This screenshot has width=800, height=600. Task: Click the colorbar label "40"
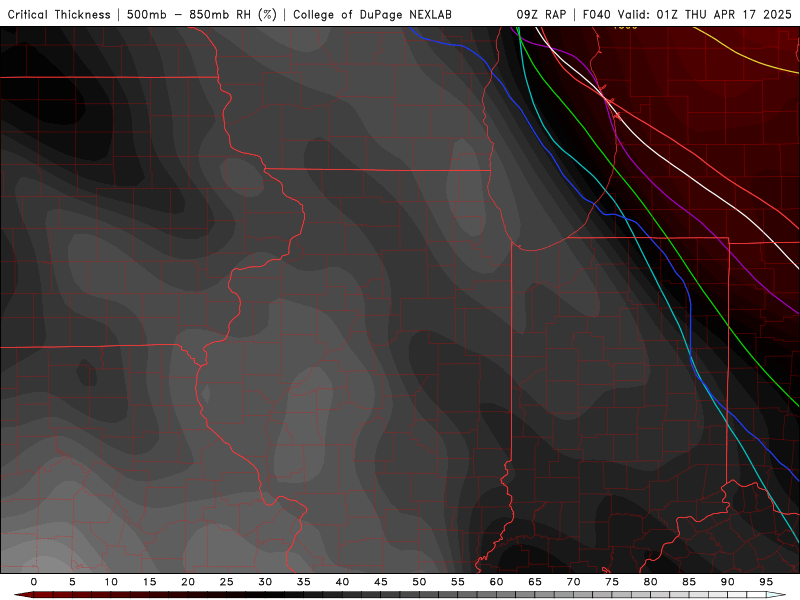tap(342, 582)
